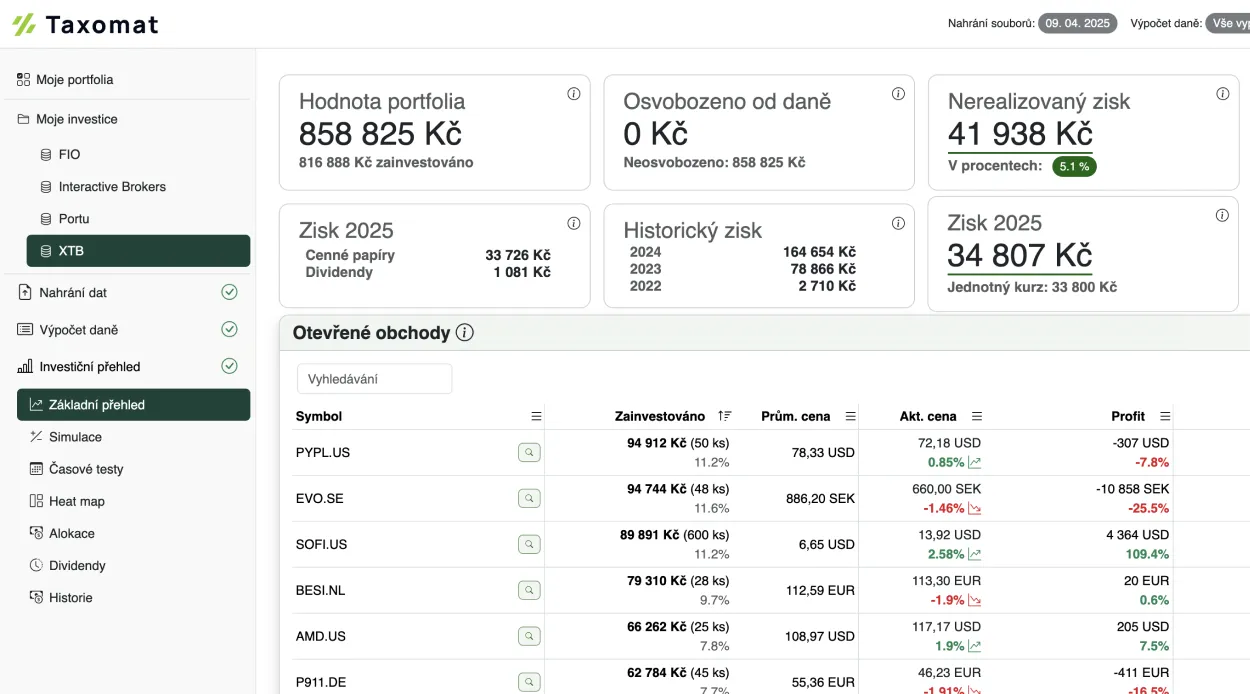Open detail magnifier for AMD.US
The image size is (1250, 694).
[x=529, y=637]
